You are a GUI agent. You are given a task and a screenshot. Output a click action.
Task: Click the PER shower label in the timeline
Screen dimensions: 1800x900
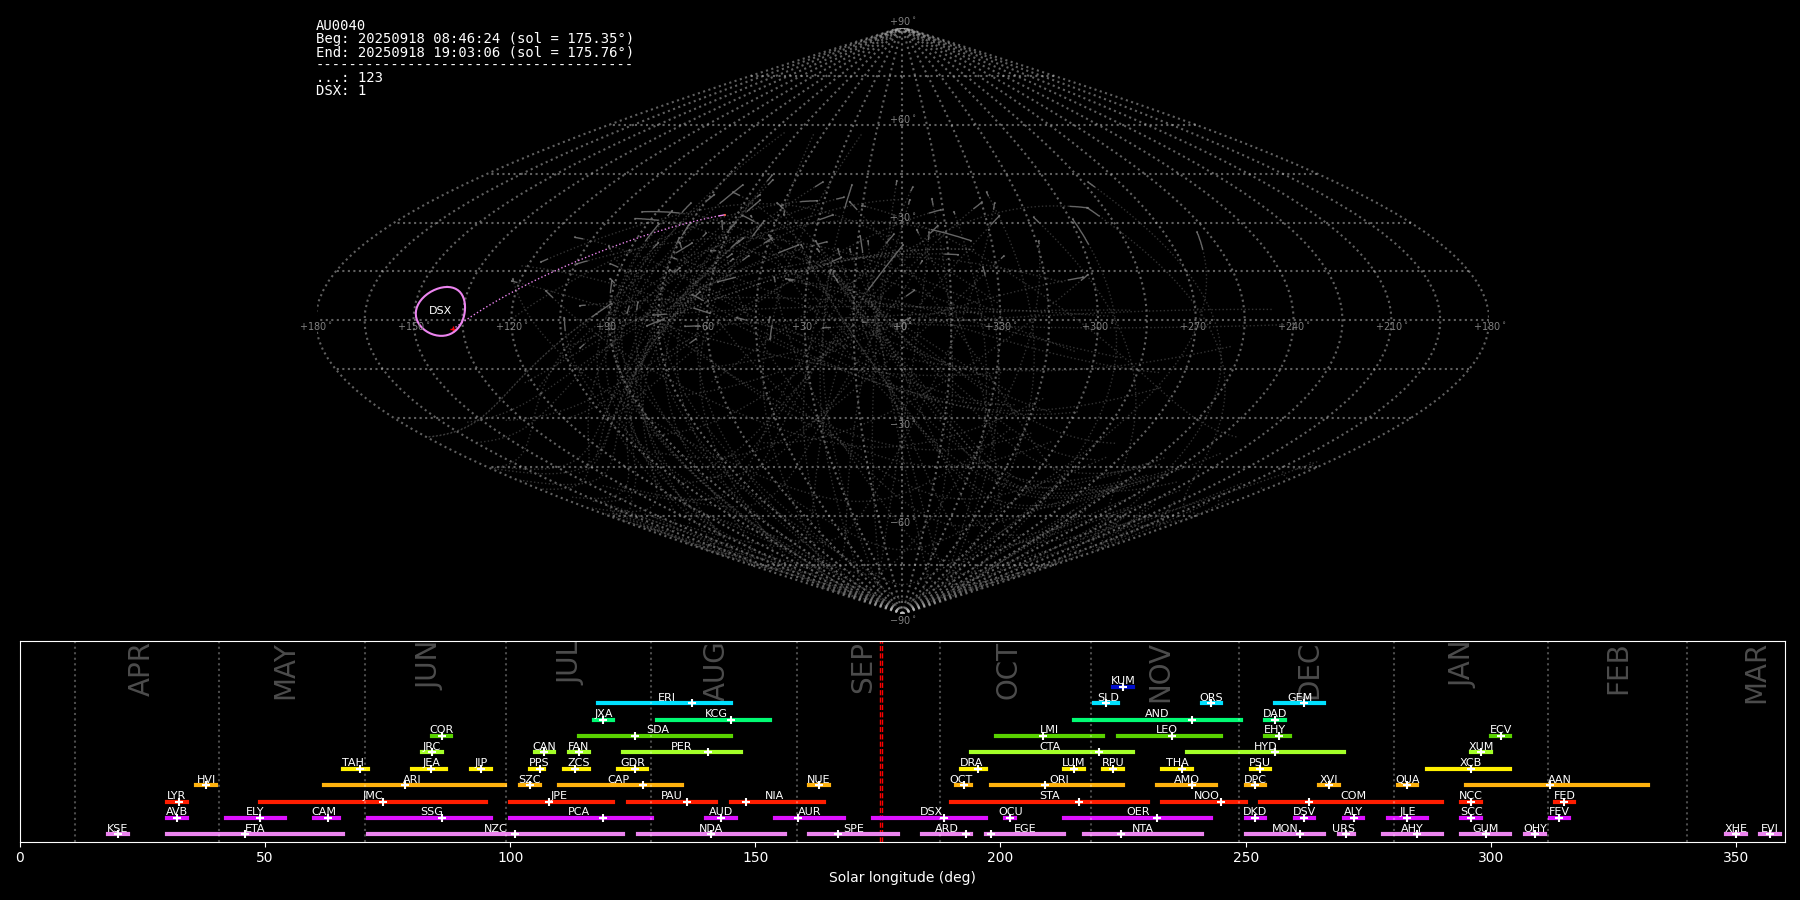click(681, 747)
